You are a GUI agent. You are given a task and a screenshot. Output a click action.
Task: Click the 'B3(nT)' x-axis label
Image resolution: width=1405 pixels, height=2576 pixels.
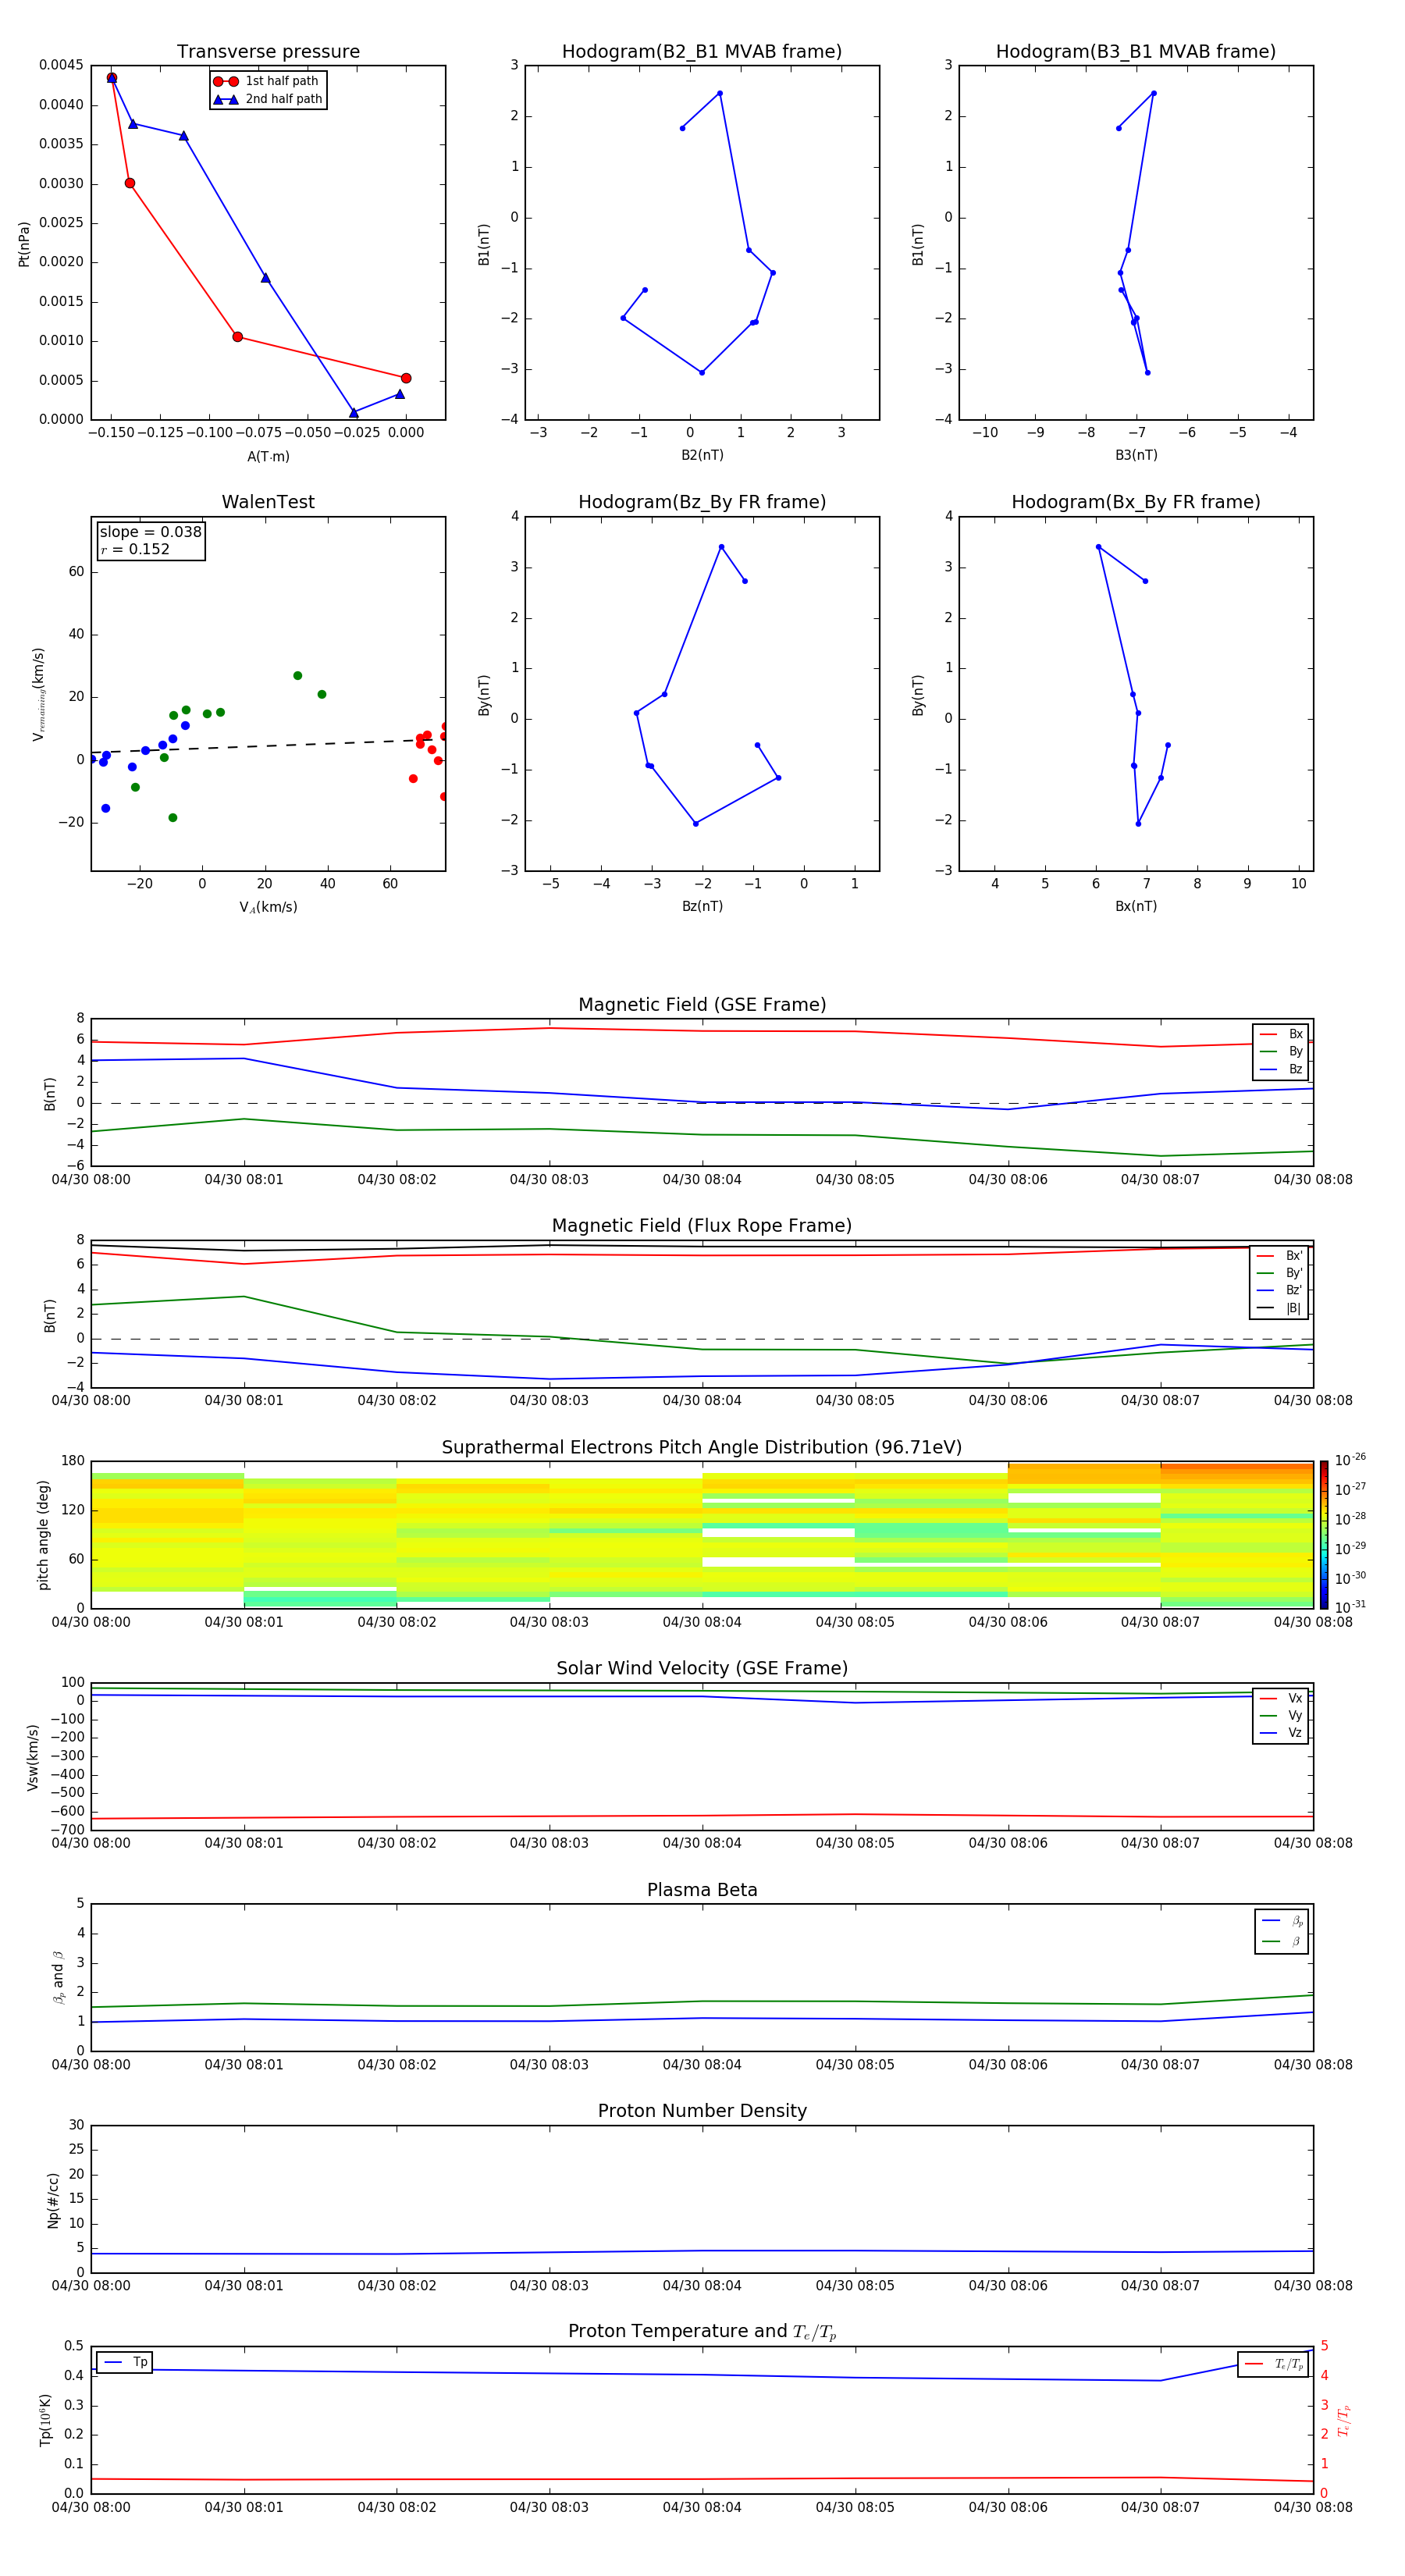click(x=1136, y=455)
